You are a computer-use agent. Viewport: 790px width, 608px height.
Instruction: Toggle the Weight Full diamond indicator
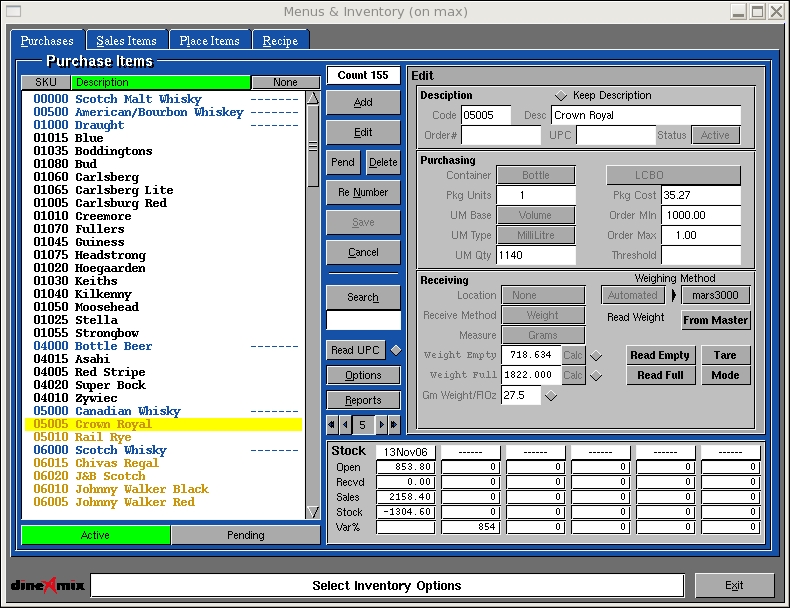tap(596, 376)
